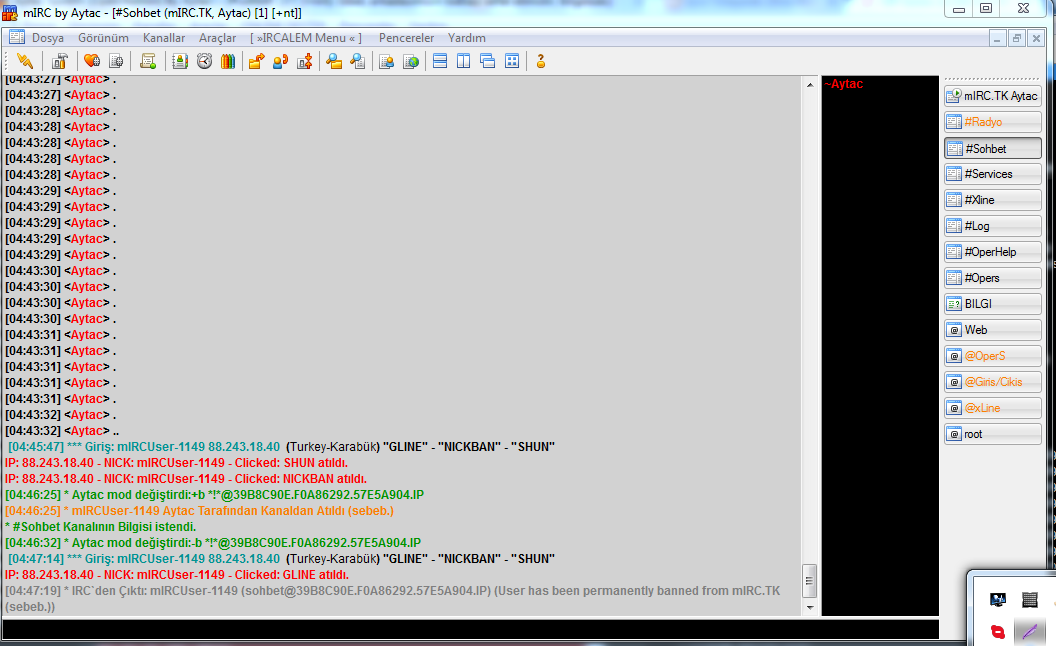Screen dimensions: 1056x646
Task: Open the @OperS window
Action: (x=993, y=356)
